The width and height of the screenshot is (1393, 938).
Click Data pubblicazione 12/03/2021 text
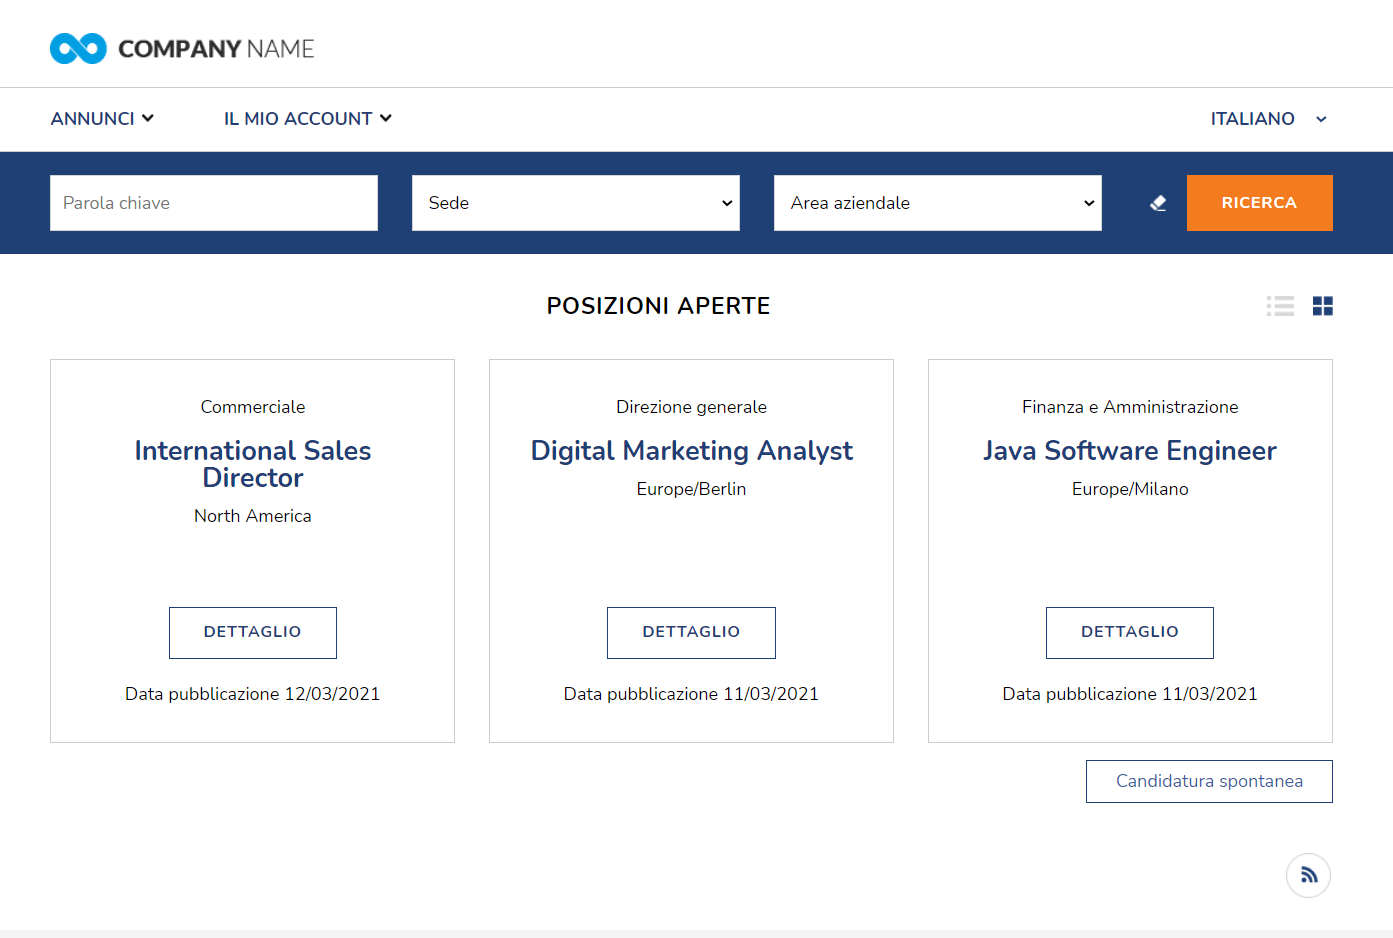click(253, 694)
